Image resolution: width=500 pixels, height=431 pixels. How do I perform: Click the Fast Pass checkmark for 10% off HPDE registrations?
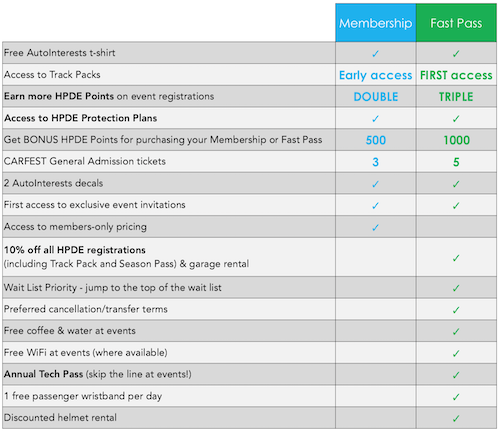(x=456, y=258)
